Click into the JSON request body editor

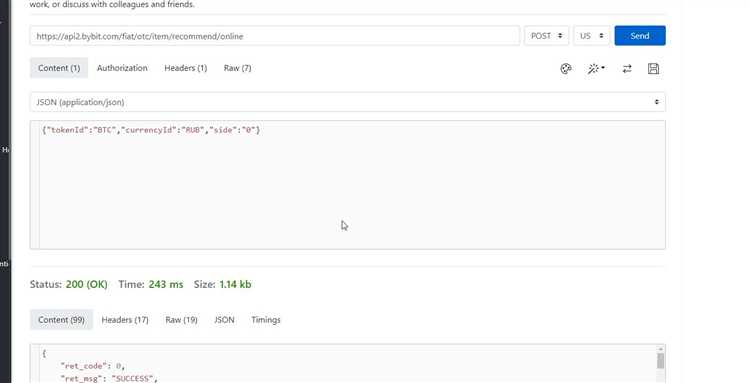pyautogui.click(x=347, y=185)
